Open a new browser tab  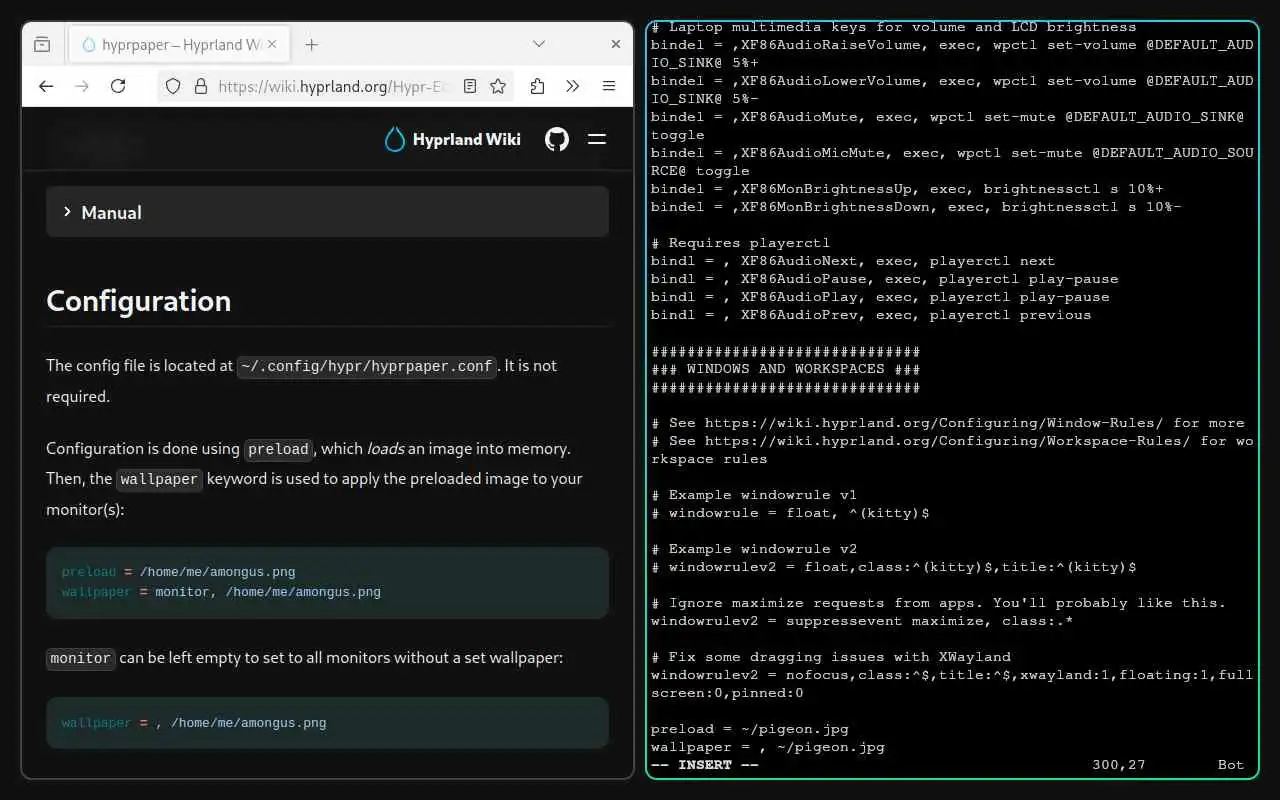pos(311,44)
